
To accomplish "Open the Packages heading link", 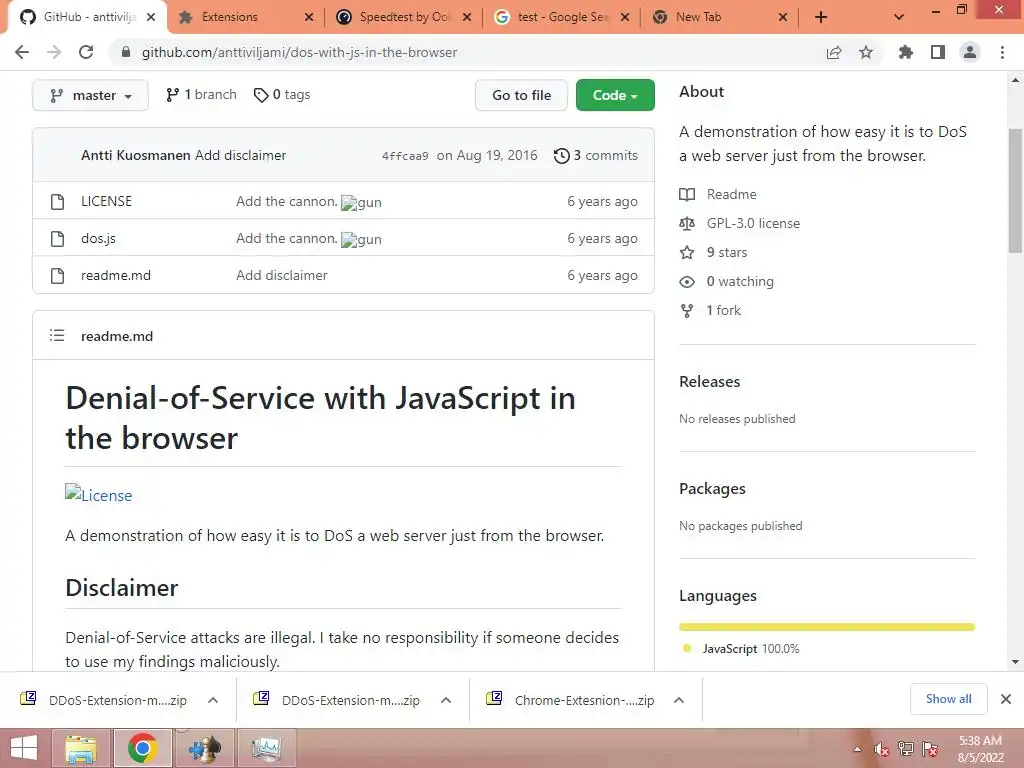I will pyautogui.click(x=712, y=488).
